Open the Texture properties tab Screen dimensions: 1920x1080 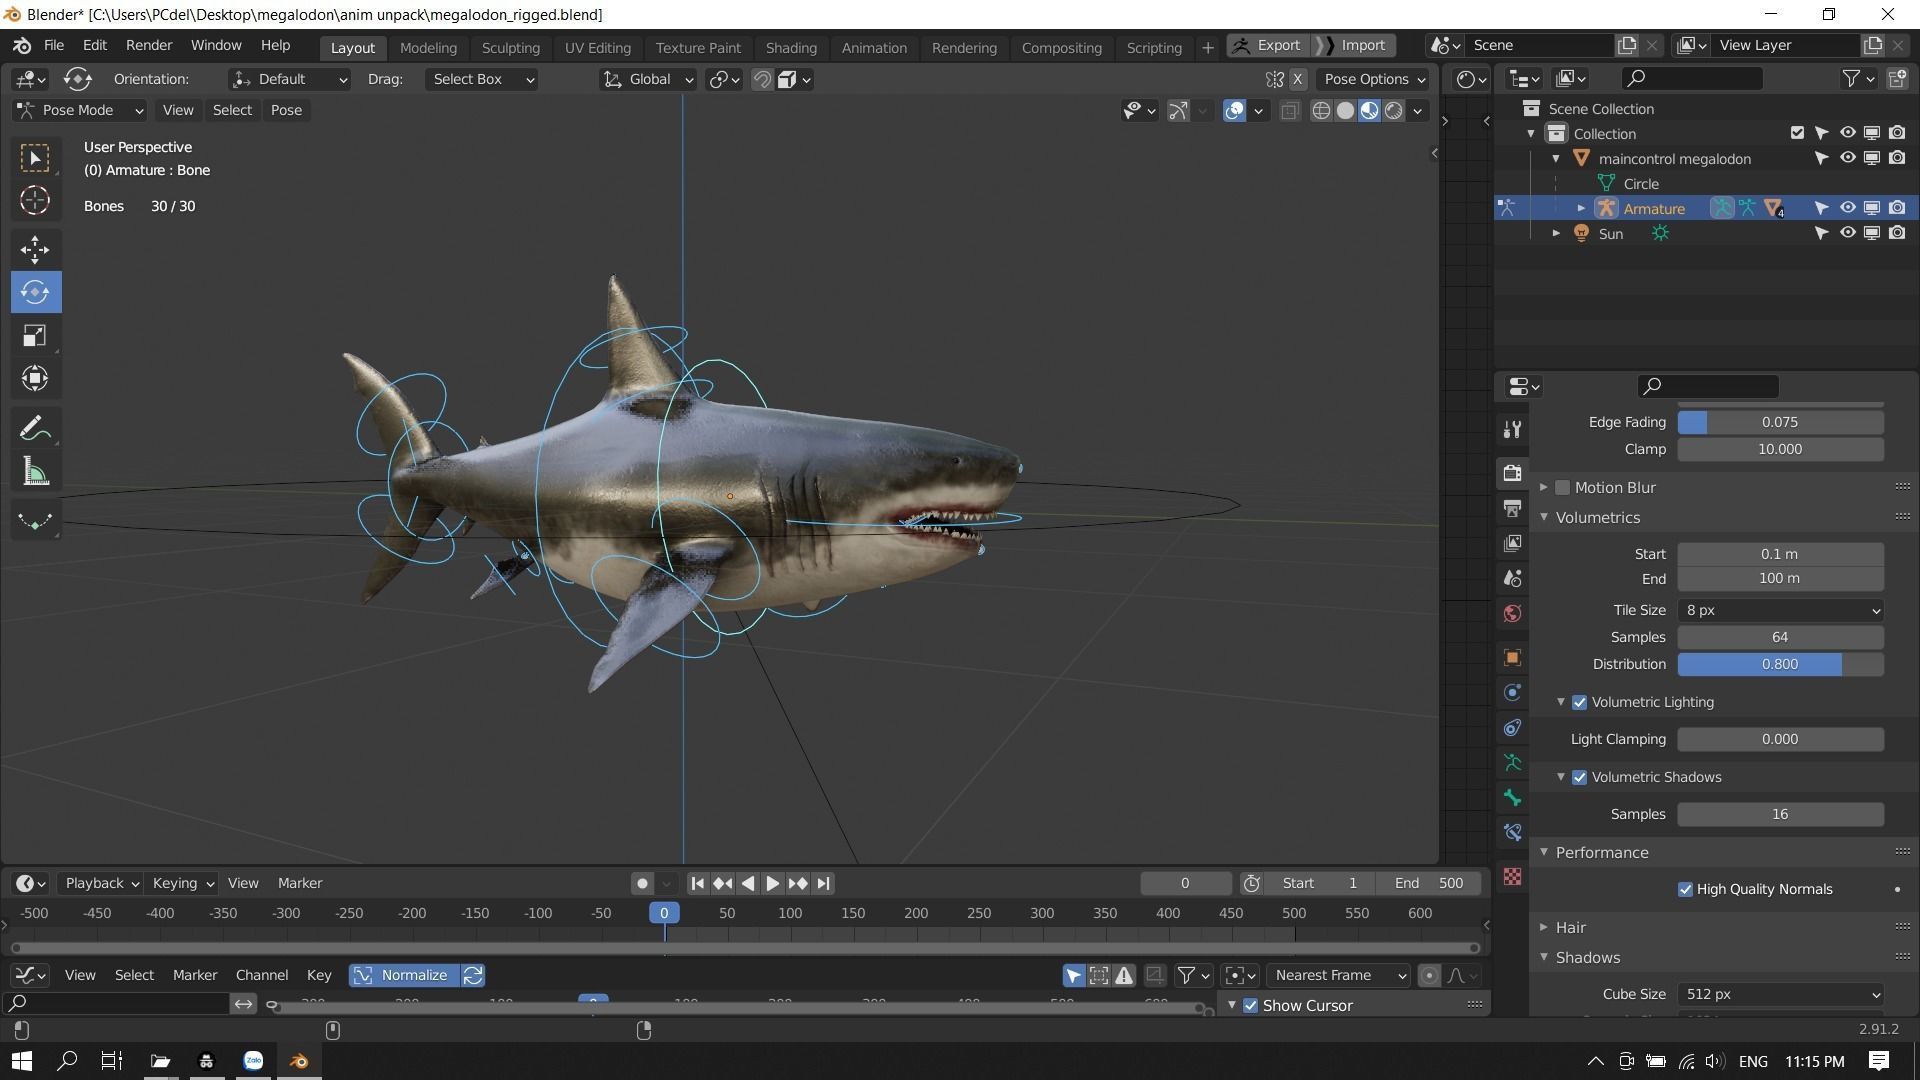[1512, 877]
